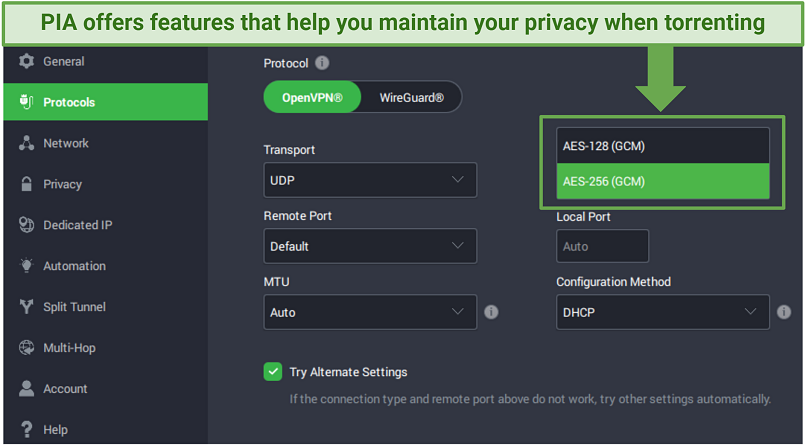Click the Dedicated IP globe icon
This screenshot has width=806, height=446.
point(26,225)
